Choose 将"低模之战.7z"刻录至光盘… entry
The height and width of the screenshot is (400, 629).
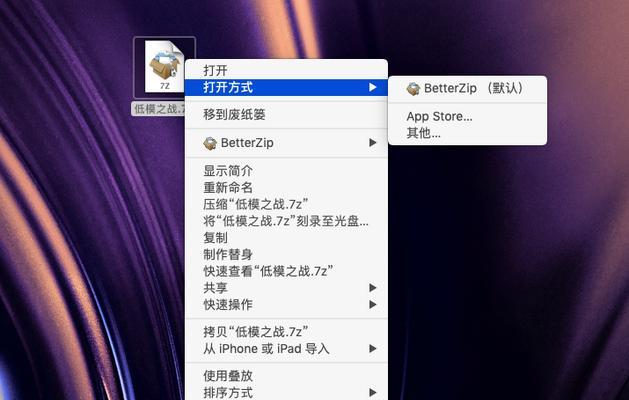286,221
